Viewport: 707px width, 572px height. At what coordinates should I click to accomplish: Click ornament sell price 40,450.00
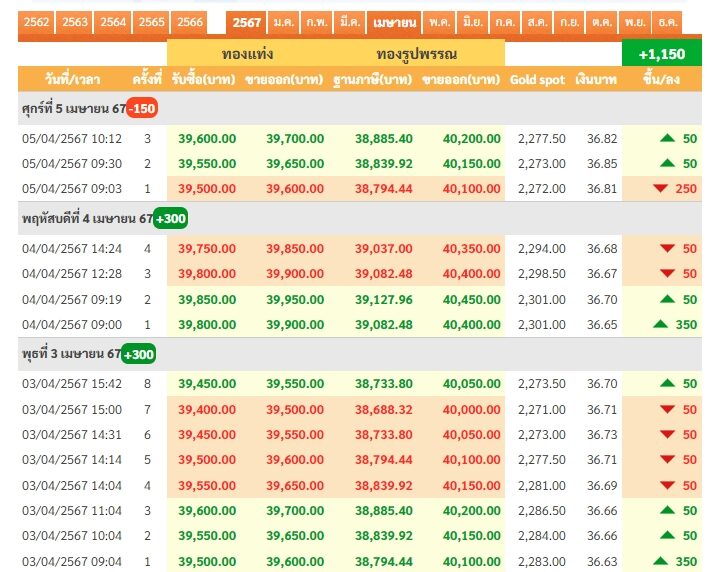[x=472, y=299]
